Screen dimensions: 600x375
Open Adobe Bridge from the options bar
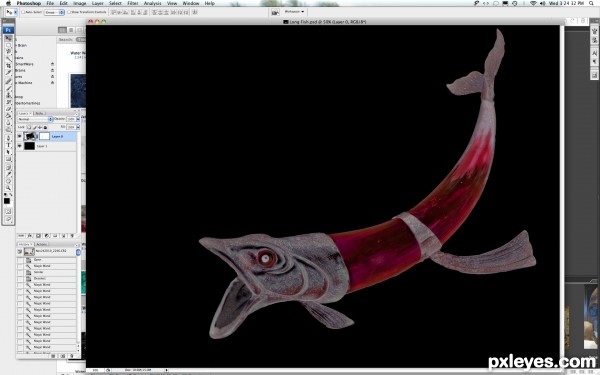(275, 12)
